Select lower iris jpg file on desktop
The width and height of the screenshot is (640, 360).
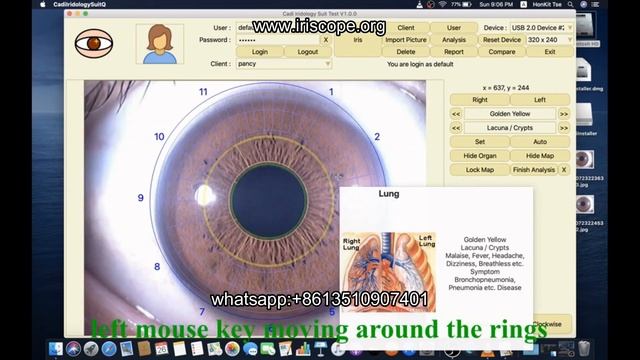584,204
